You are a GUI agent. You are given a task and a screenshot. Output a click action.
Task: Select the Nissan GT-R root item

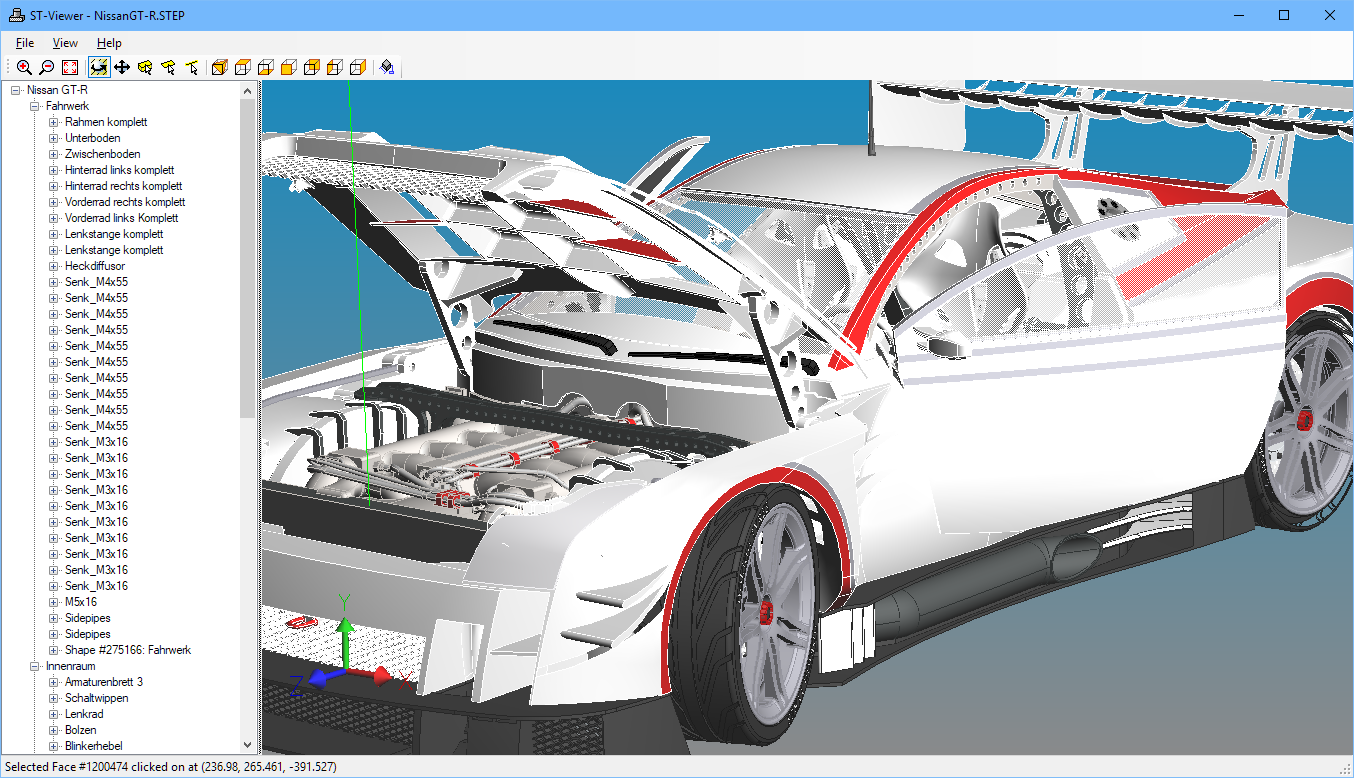click(x=57, y=90)
